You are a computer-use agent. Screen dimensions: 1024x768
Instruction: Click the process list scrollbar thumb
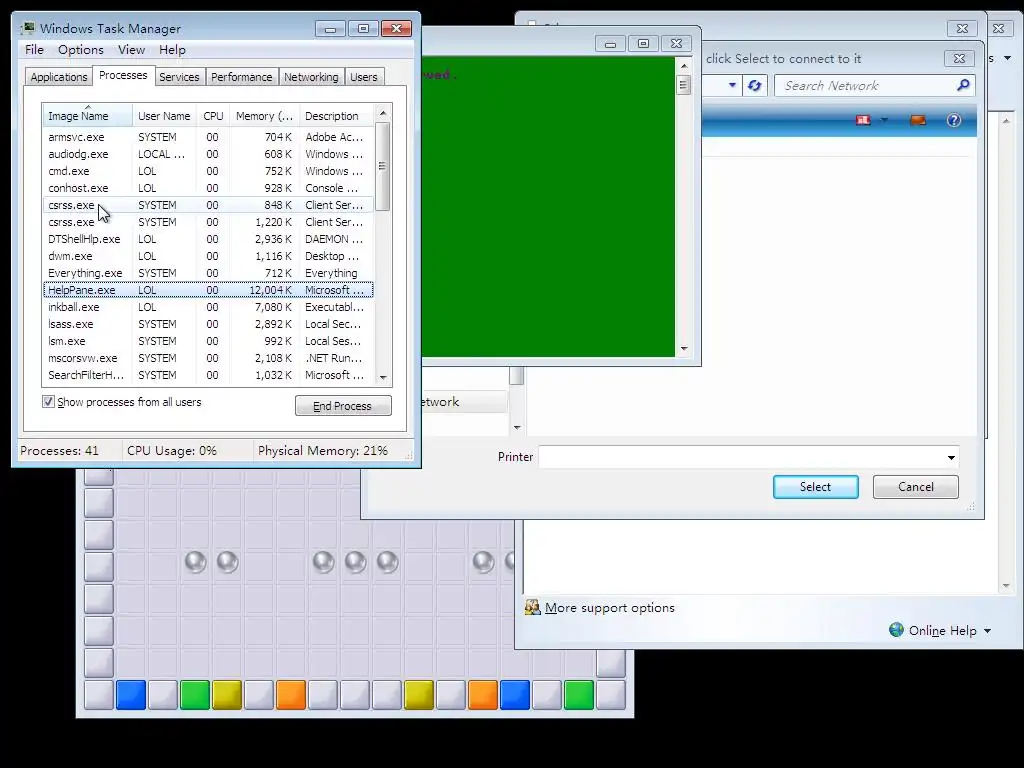click(x=383, y=167)
